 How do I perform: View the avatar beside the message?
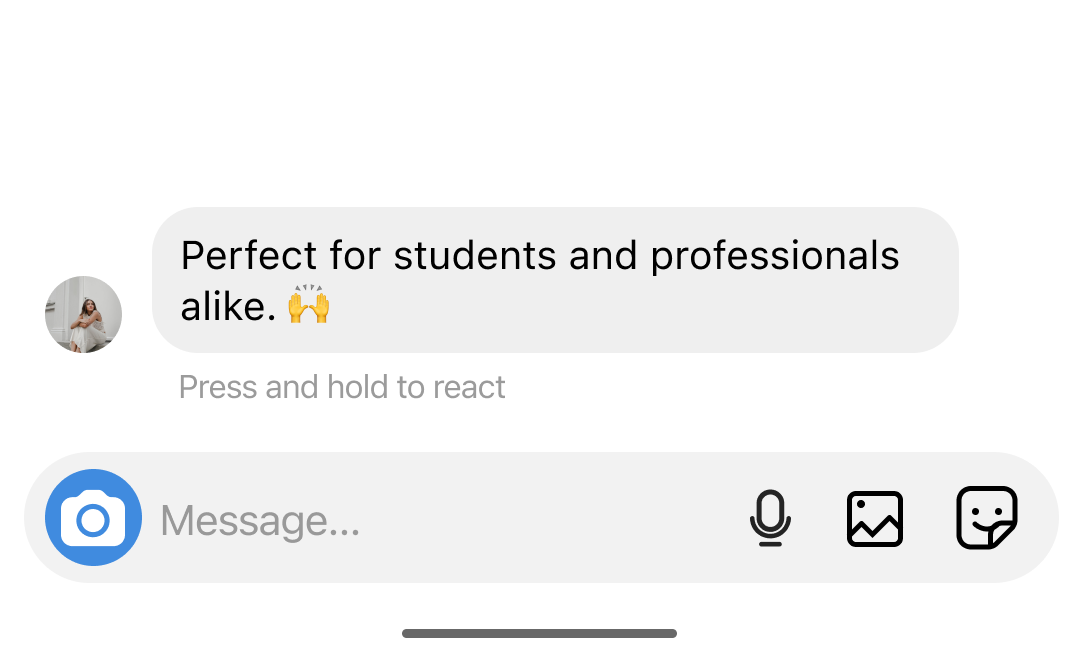pyautogui.click(x=83, y=314)
